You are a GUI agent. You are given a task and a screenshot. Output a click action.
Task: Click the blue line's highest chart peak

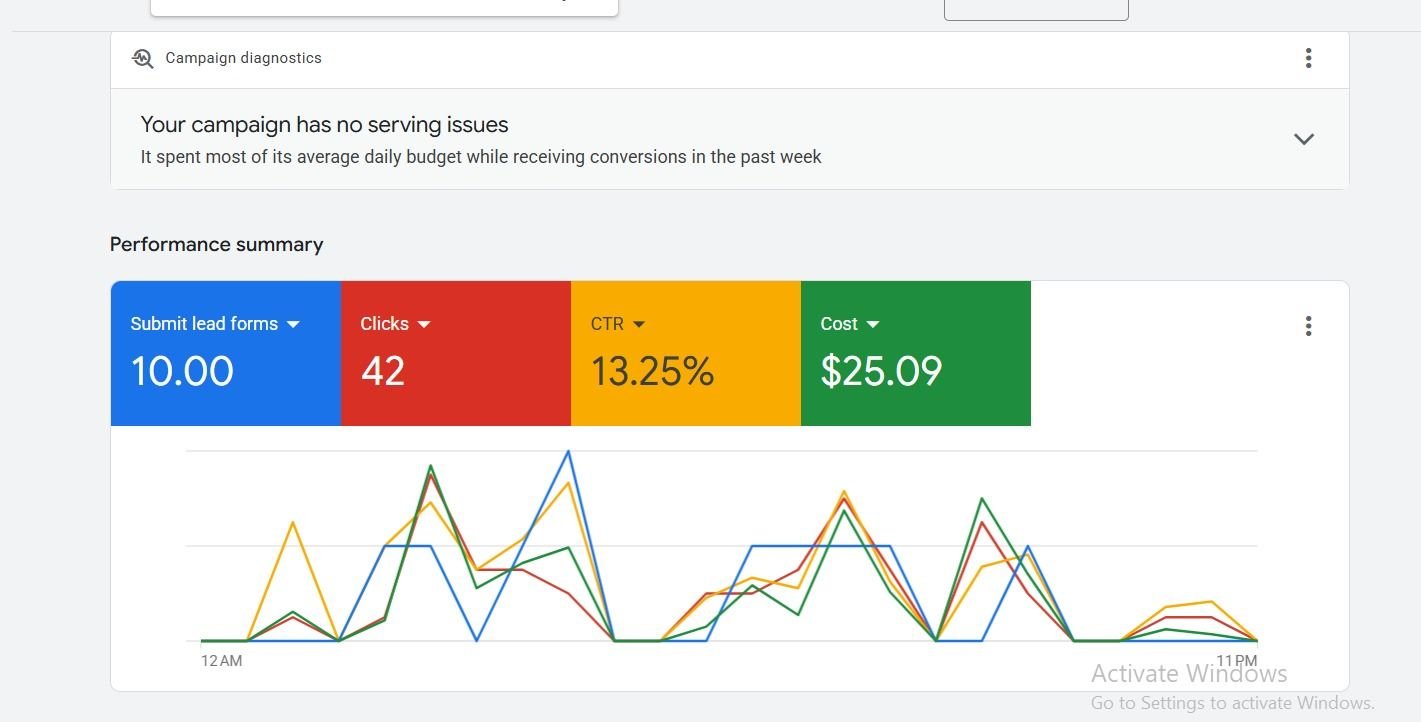[x=569, y=452]
